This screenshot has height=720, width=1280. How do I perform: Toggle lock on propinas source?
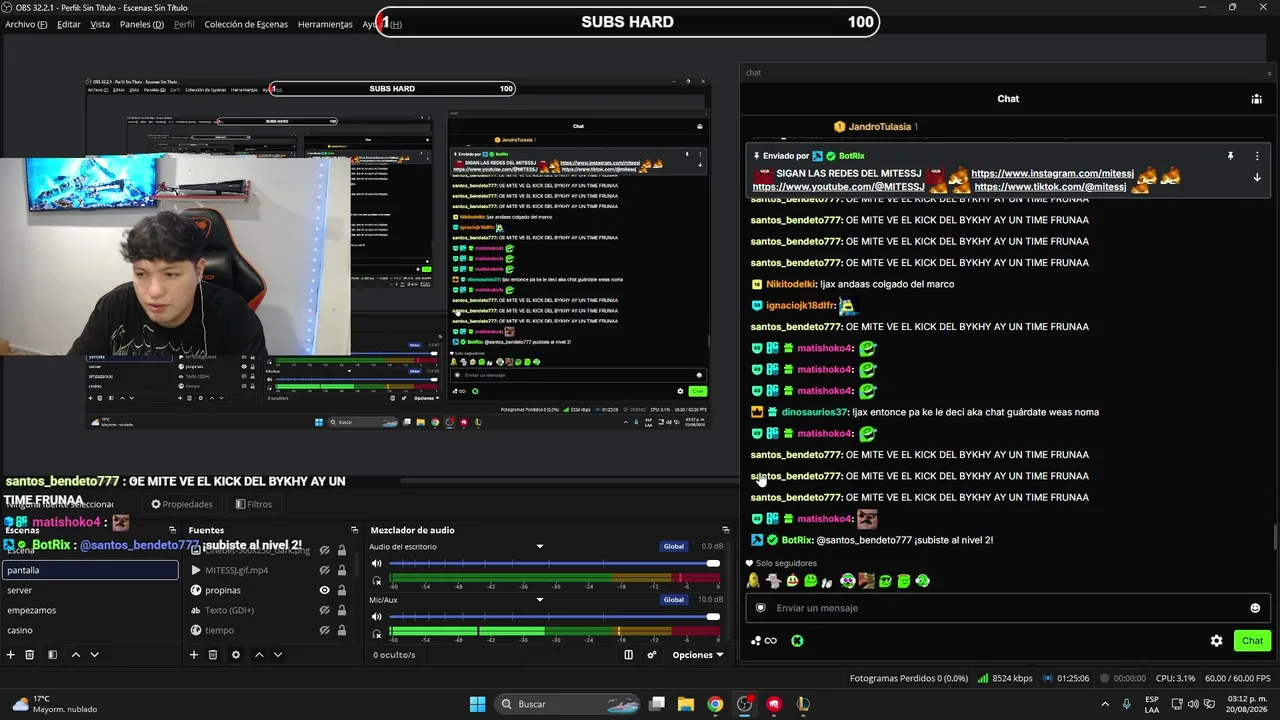click(342, 590)
